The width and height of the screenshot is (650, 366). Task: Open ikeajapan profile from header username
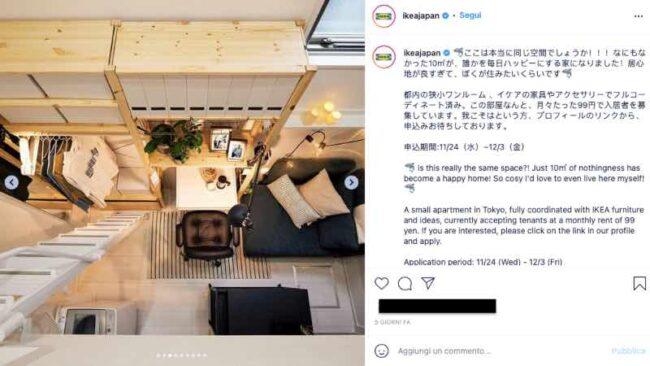coord(421,16)
